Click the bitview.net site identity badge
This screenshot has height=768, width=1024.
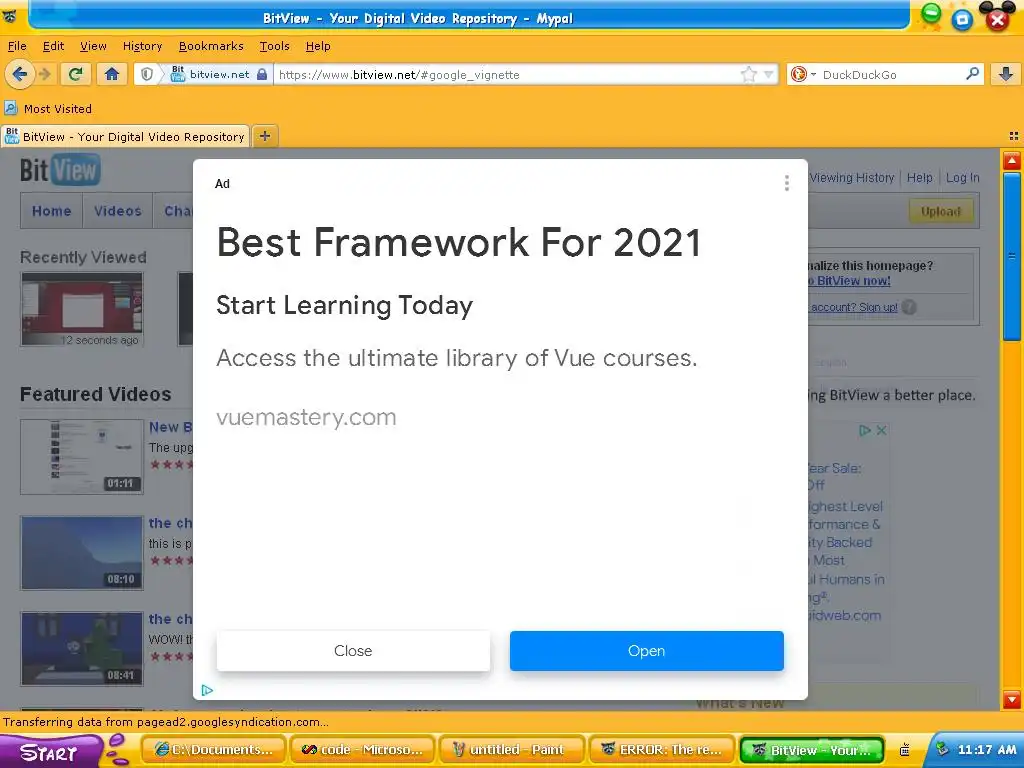point(218,74)
